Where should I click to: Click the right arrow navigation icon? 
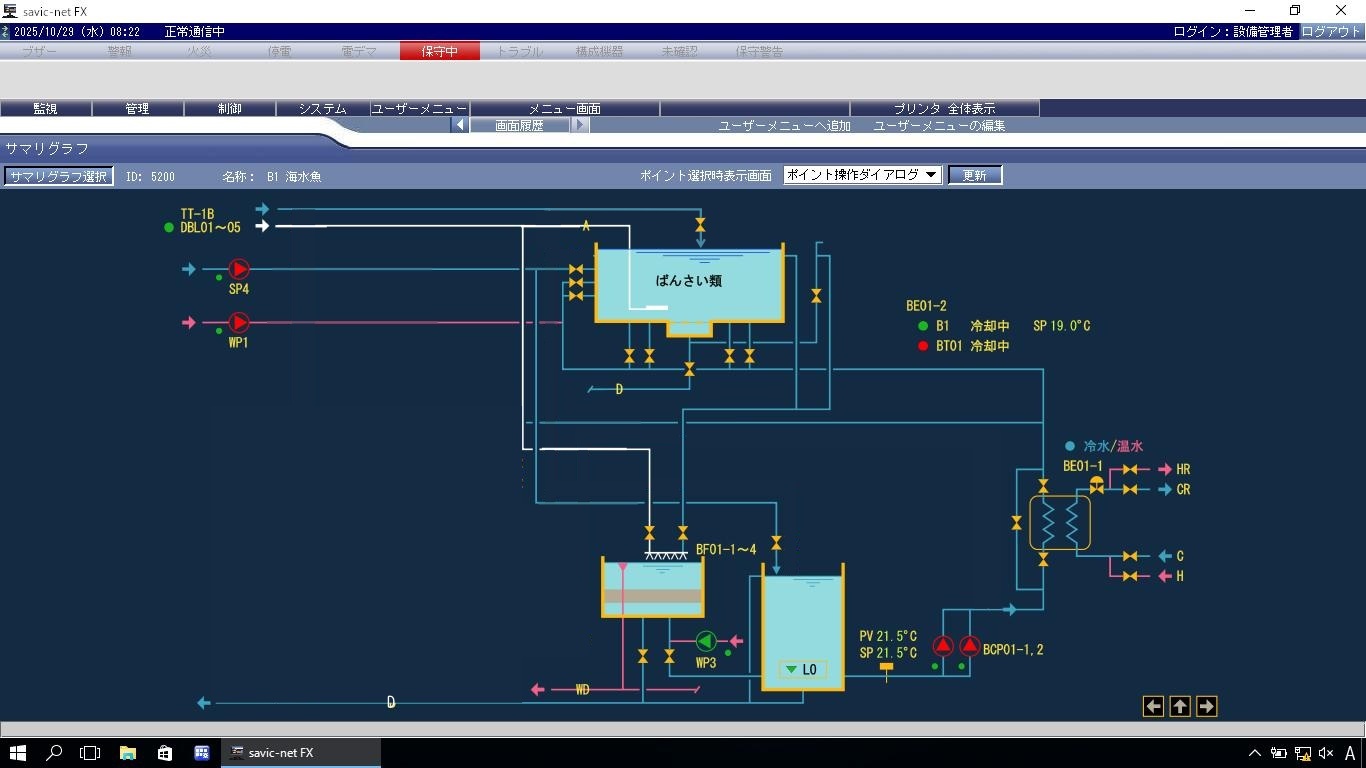(x=1206, y=706)
